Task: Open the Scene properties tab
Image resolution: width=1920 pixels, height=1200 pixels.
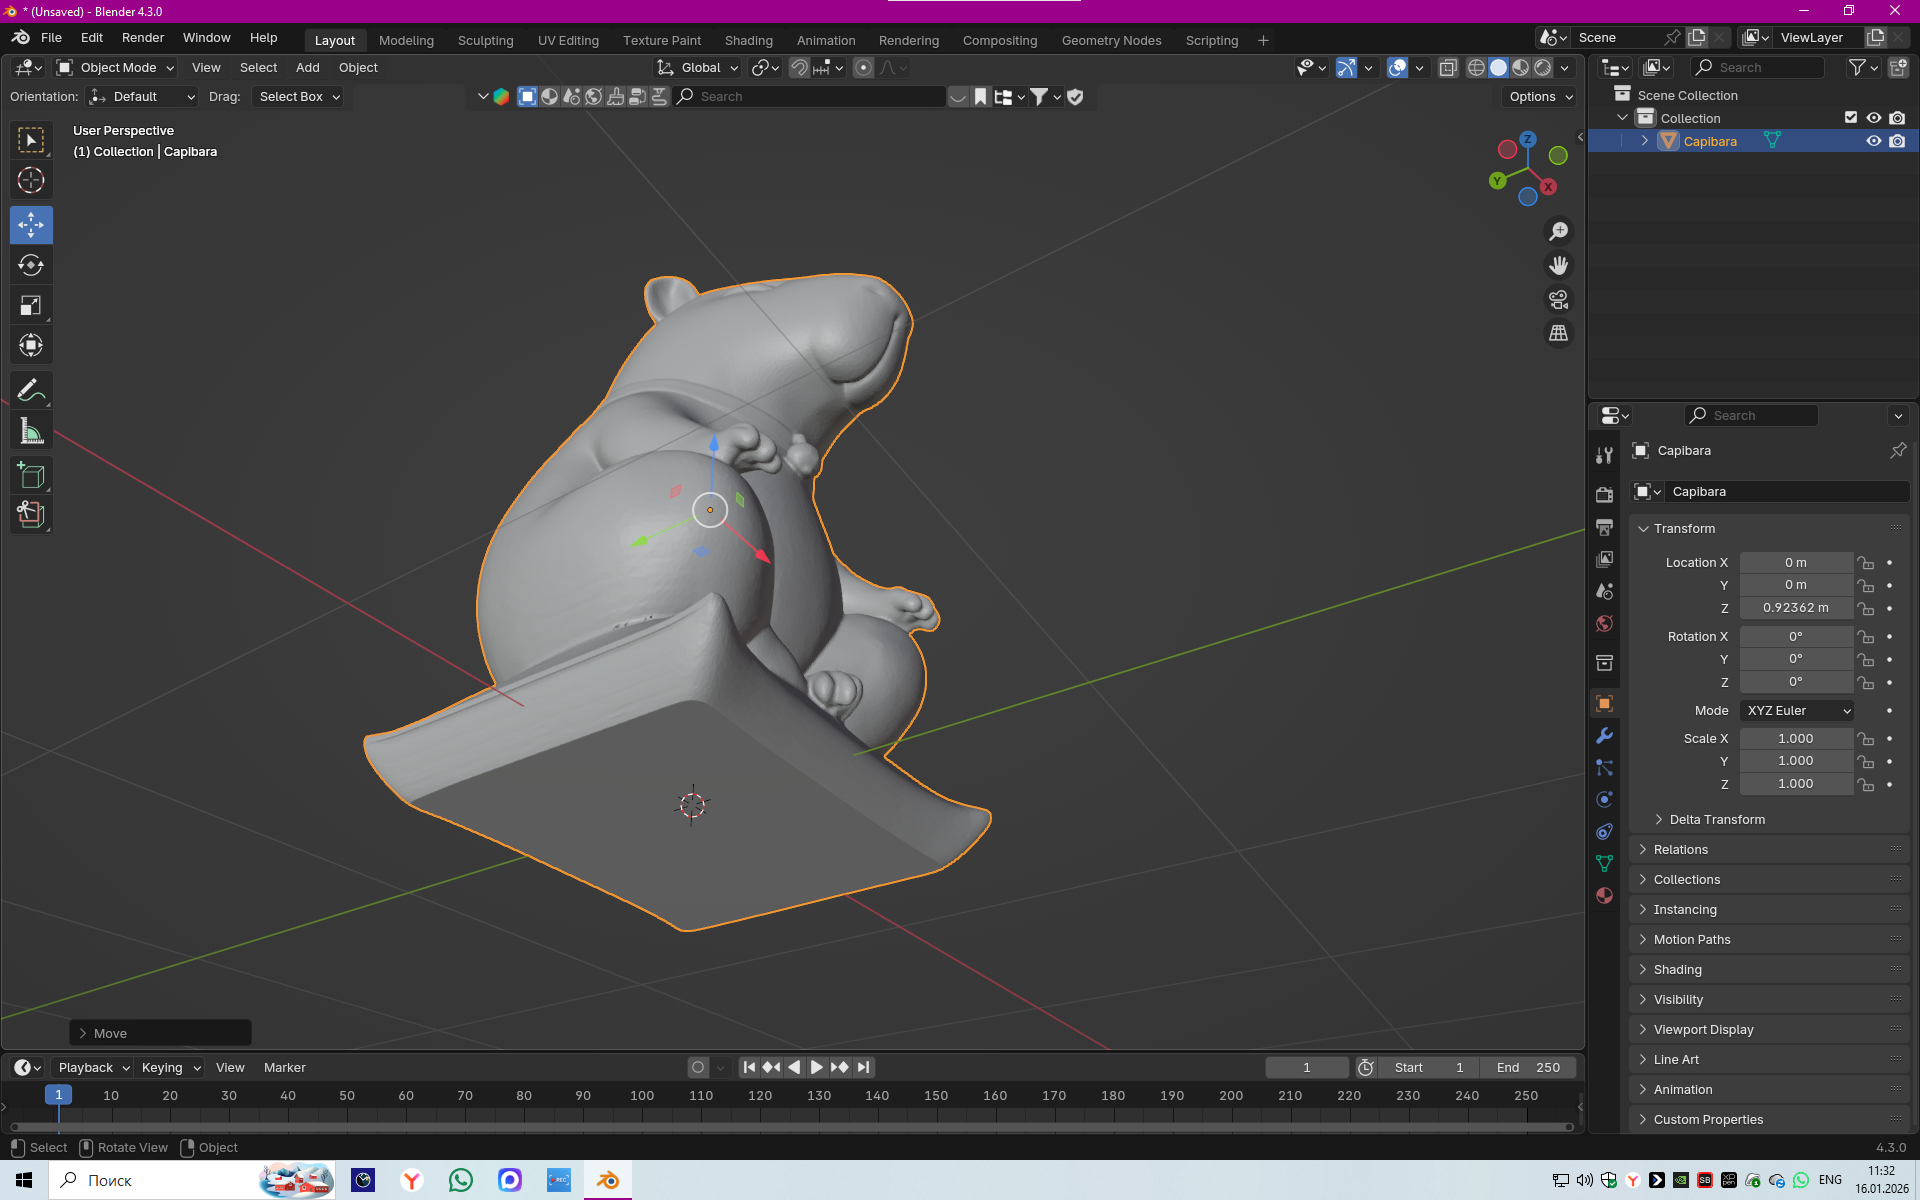Action: tap(1605, 591)
